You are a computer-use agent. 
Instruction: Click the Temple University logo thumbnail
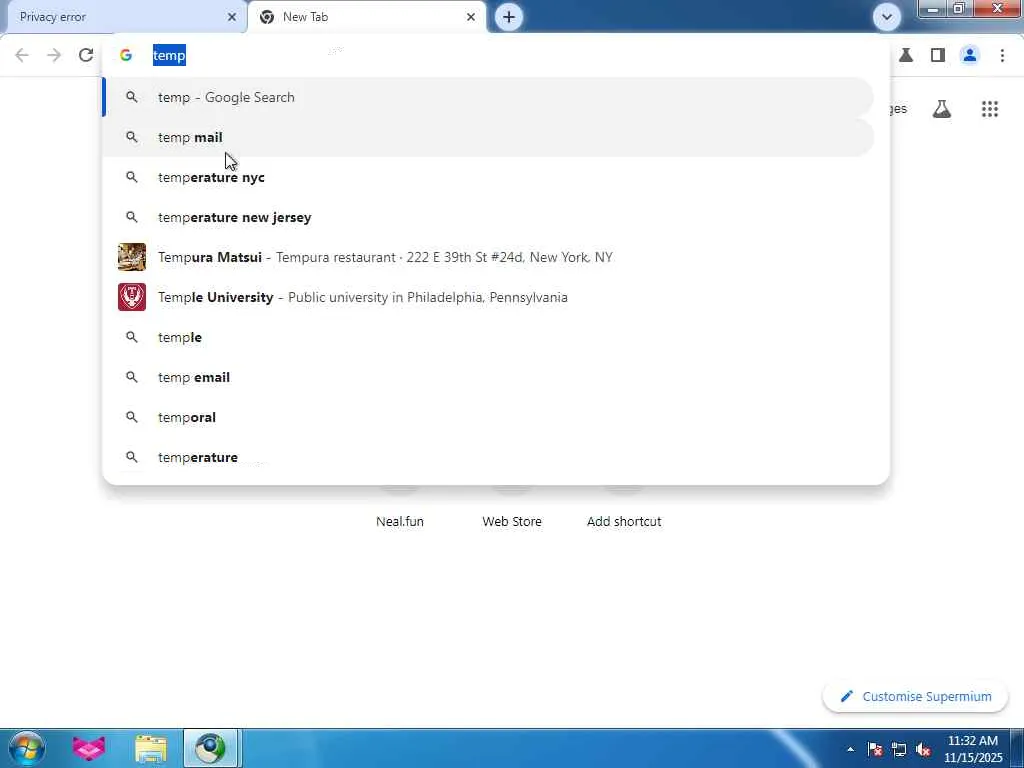[132, 297]
